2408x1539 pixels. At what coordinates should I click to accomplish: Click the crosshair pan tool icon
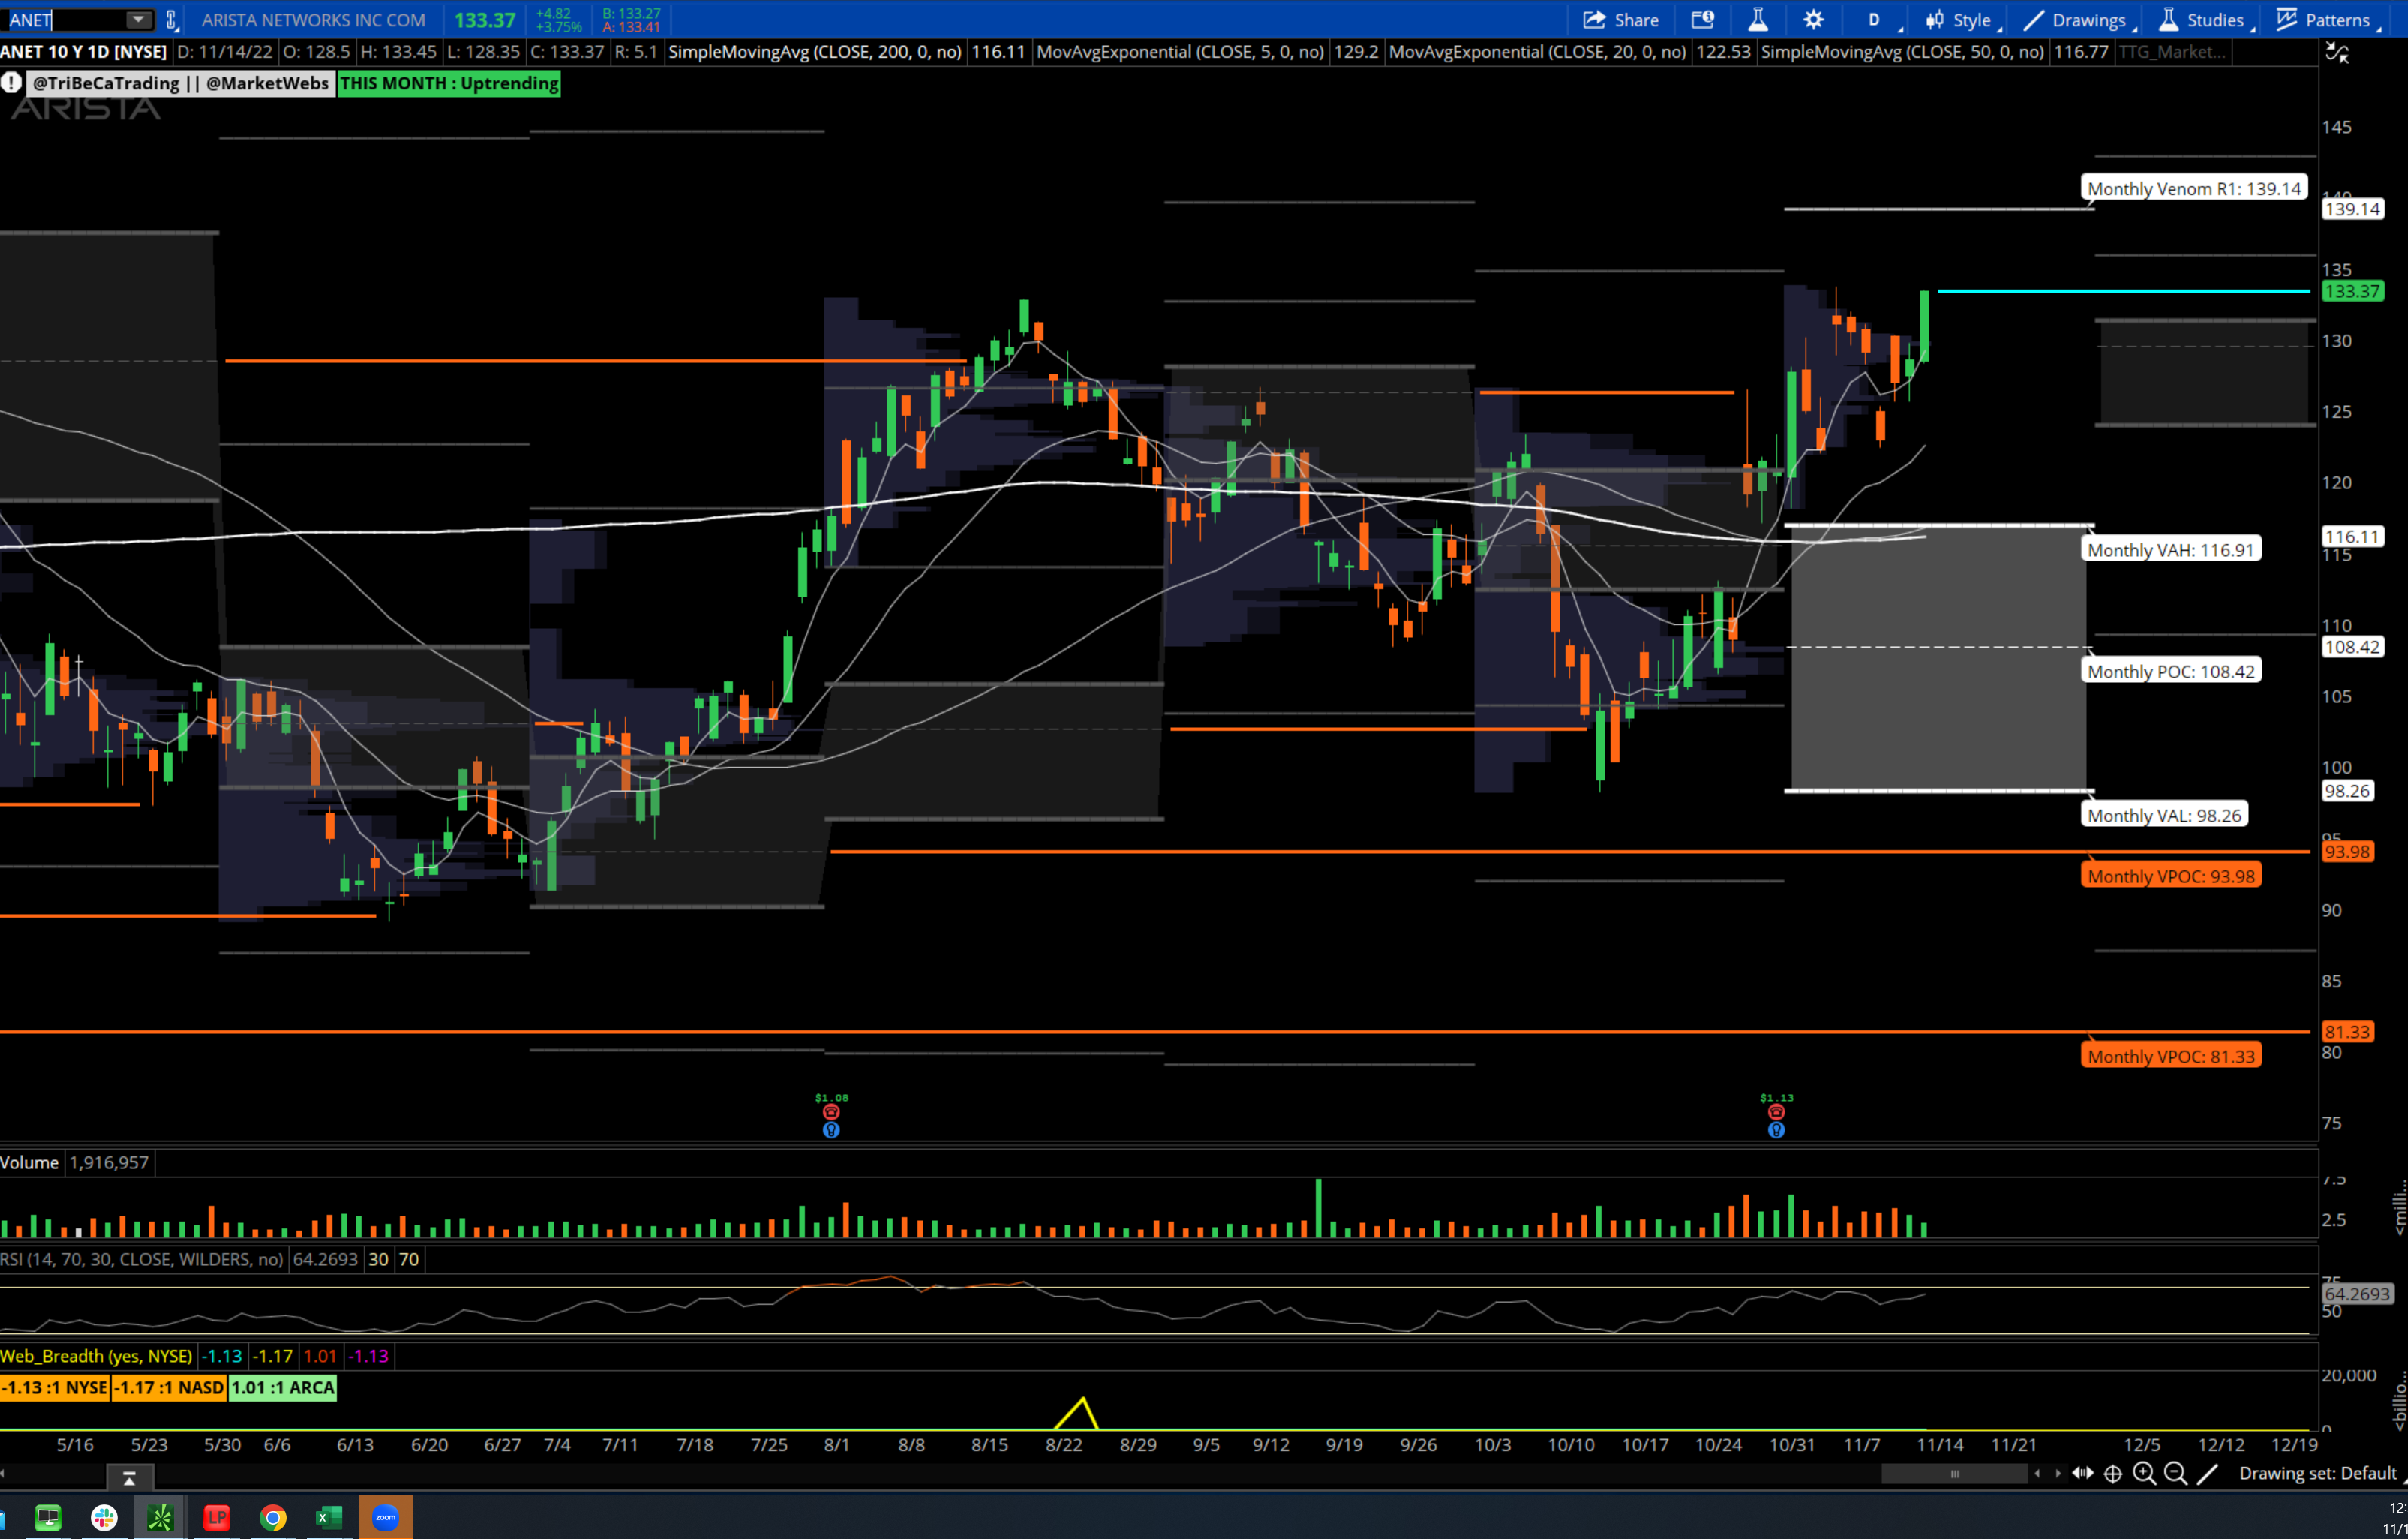(x=2113, y=1473)
